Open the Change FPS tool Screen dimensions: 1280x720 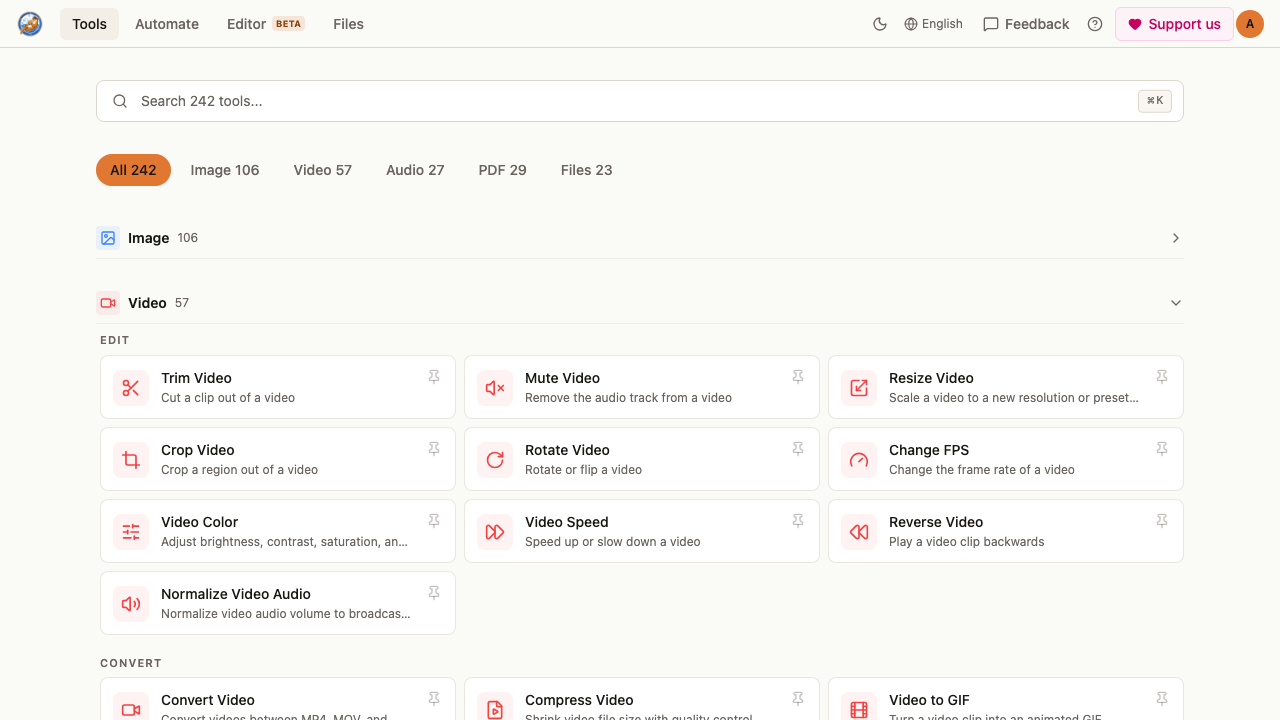click(x=1006, y=459)
